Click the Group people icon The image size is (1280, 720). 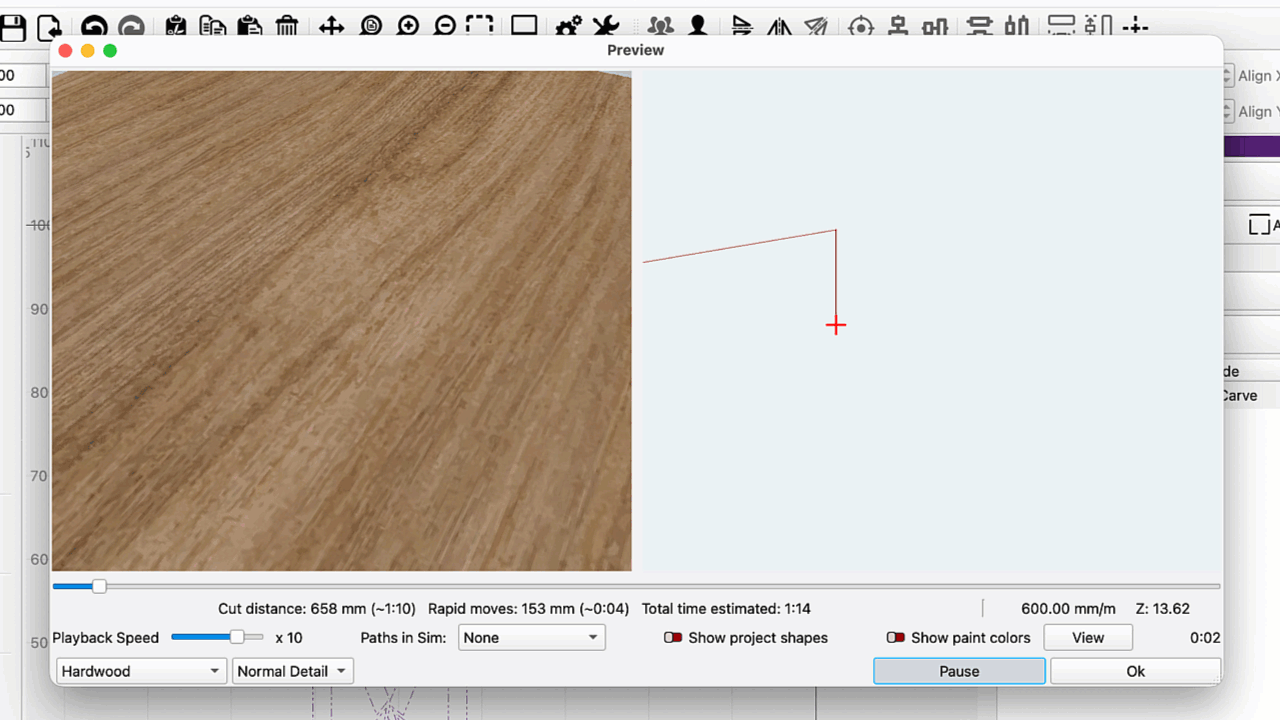660,27
